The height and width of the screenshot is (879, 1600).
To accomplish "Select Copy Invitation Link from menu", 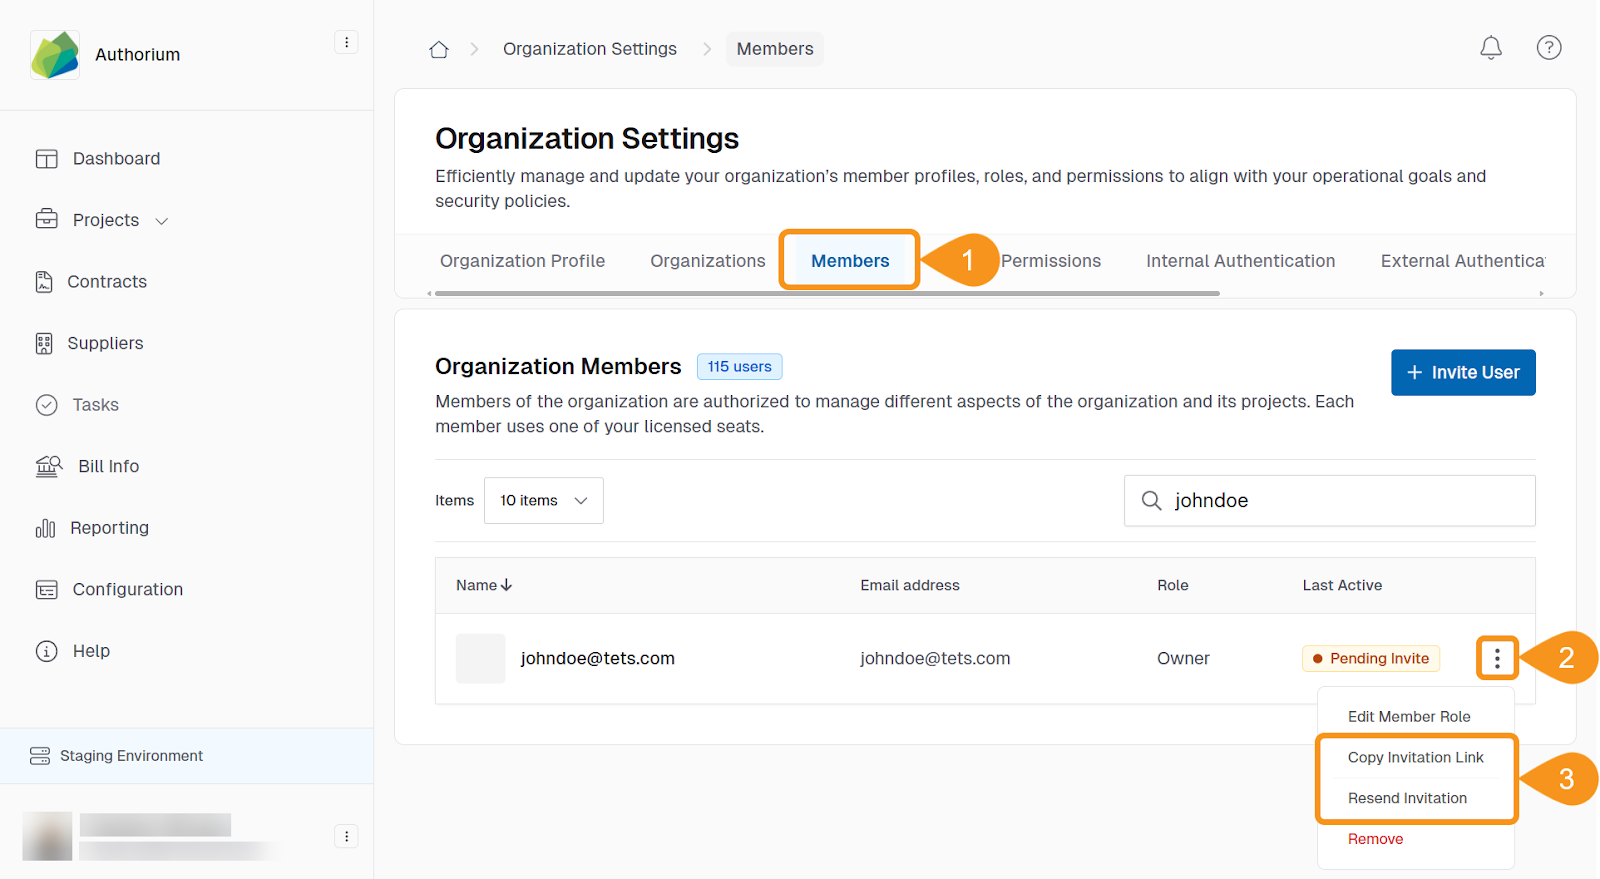I will [1415, 757].
